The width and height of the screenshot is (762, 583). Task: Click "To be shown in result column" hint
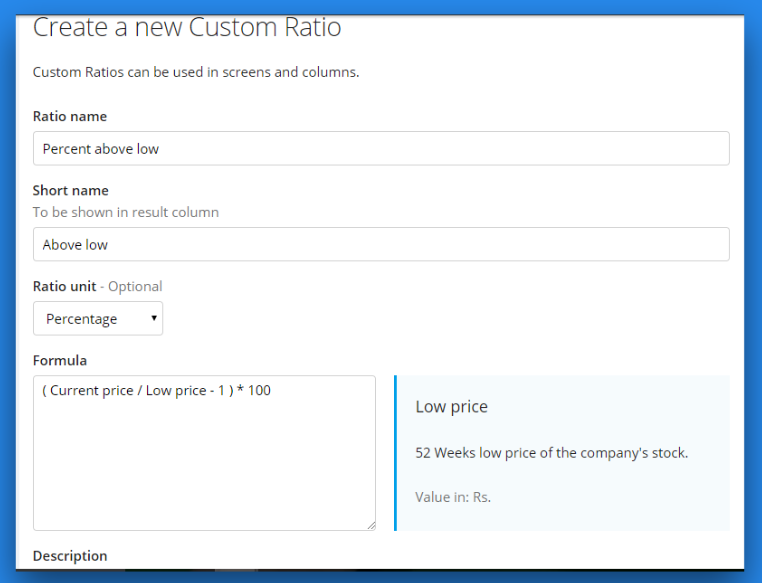coord(126,212)
